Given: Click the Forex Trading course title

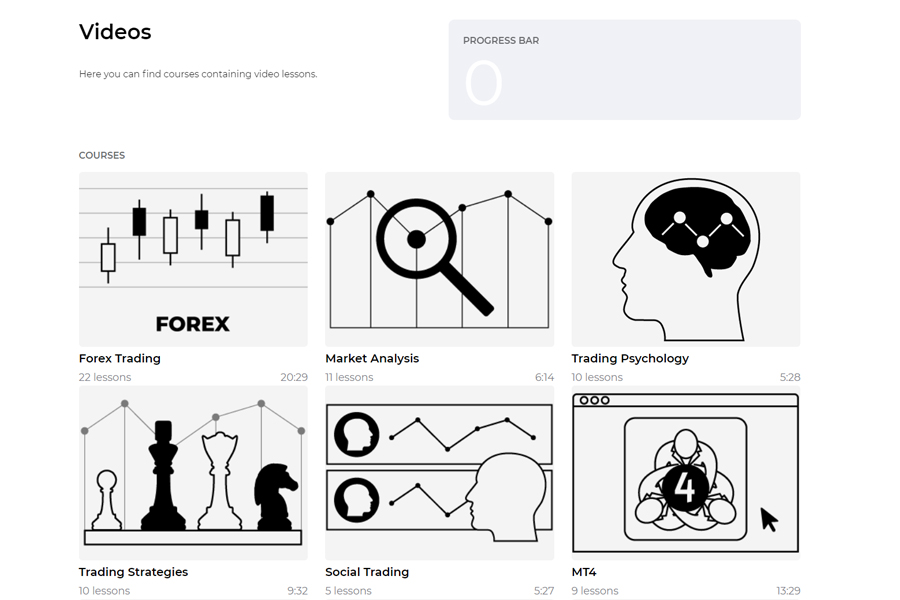Looking at the screenshot, I should 120,358.
